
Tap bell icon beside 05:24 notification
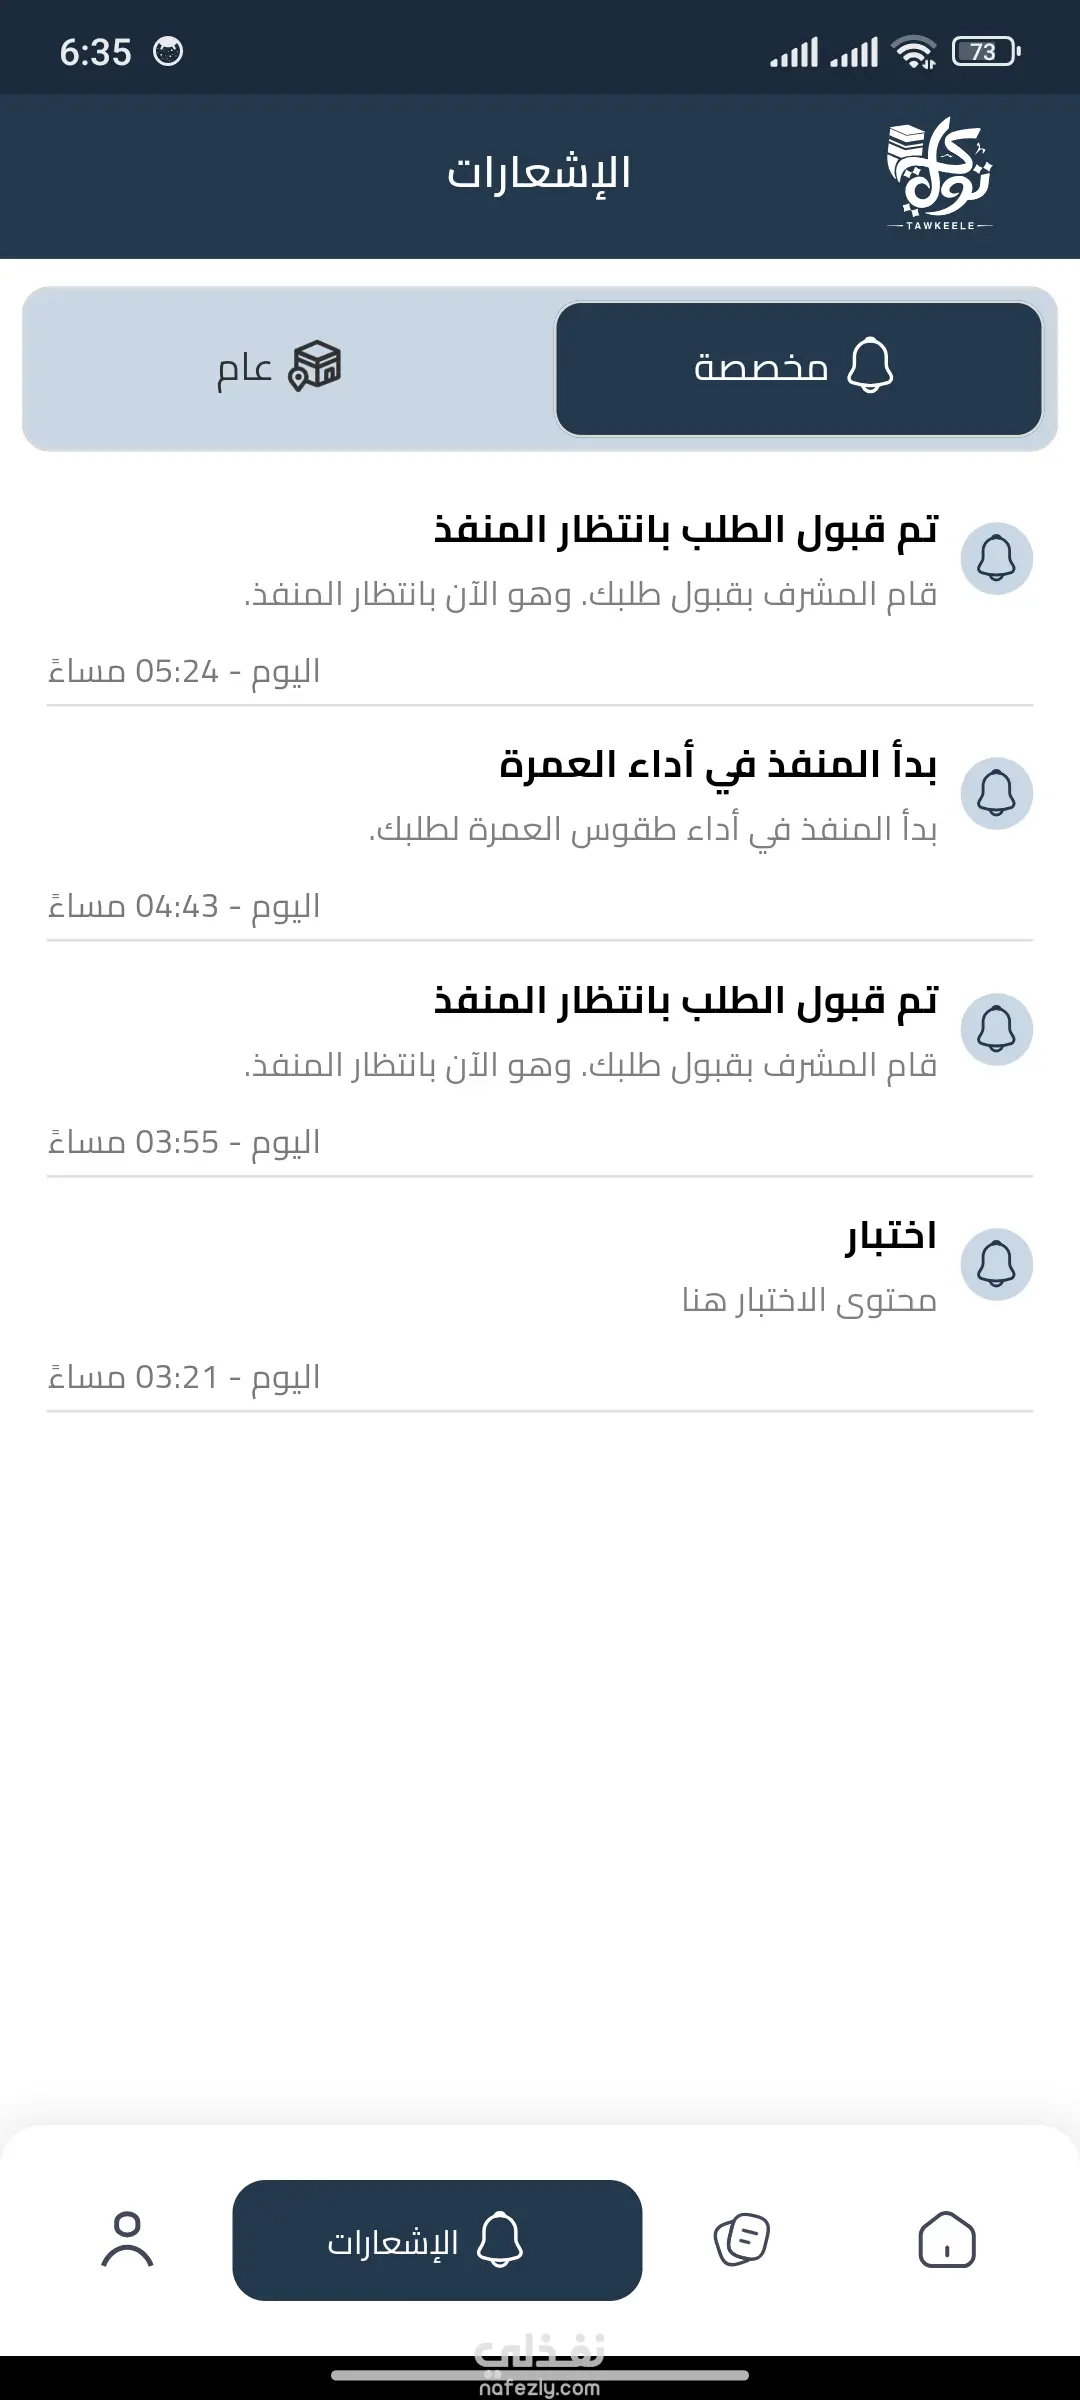point(996,558)
